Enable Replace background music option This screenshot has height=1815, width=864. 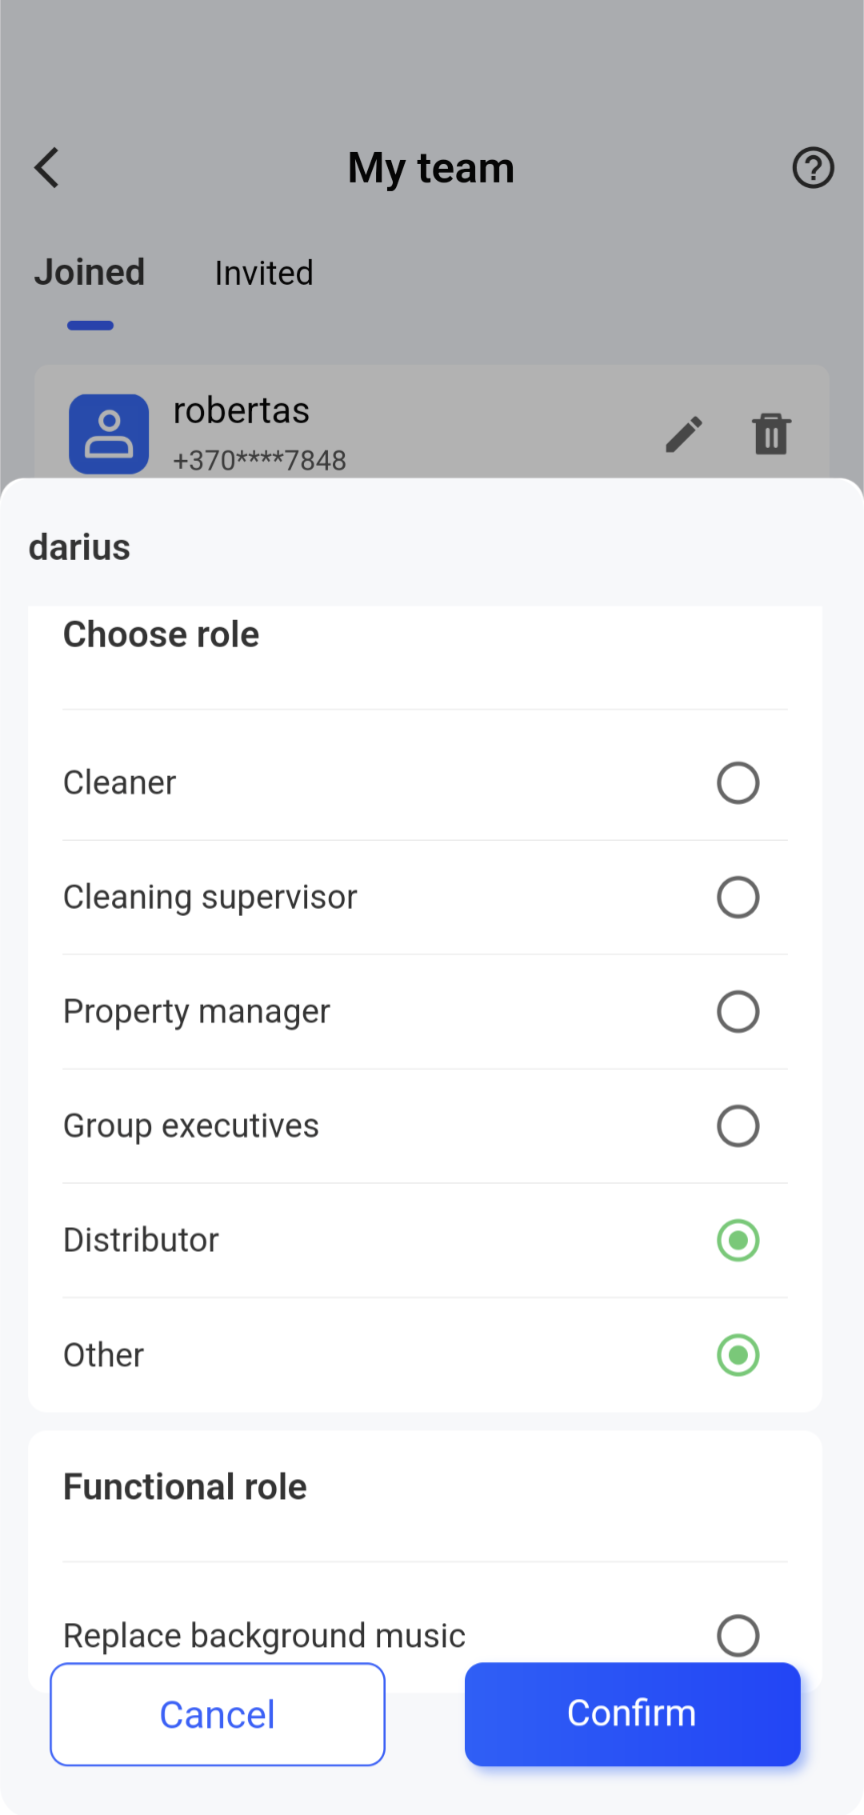point(738,1636)
